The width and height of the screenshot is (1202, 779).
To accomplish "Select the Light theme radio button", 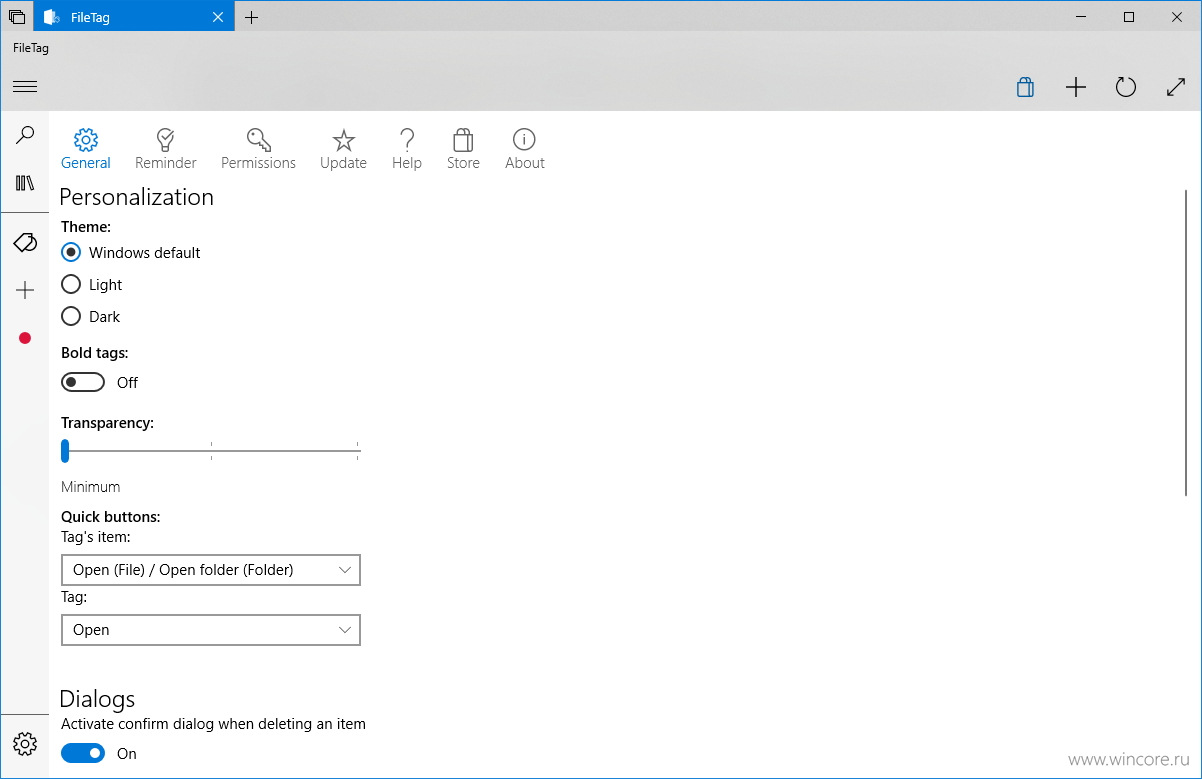I will 71,284.
